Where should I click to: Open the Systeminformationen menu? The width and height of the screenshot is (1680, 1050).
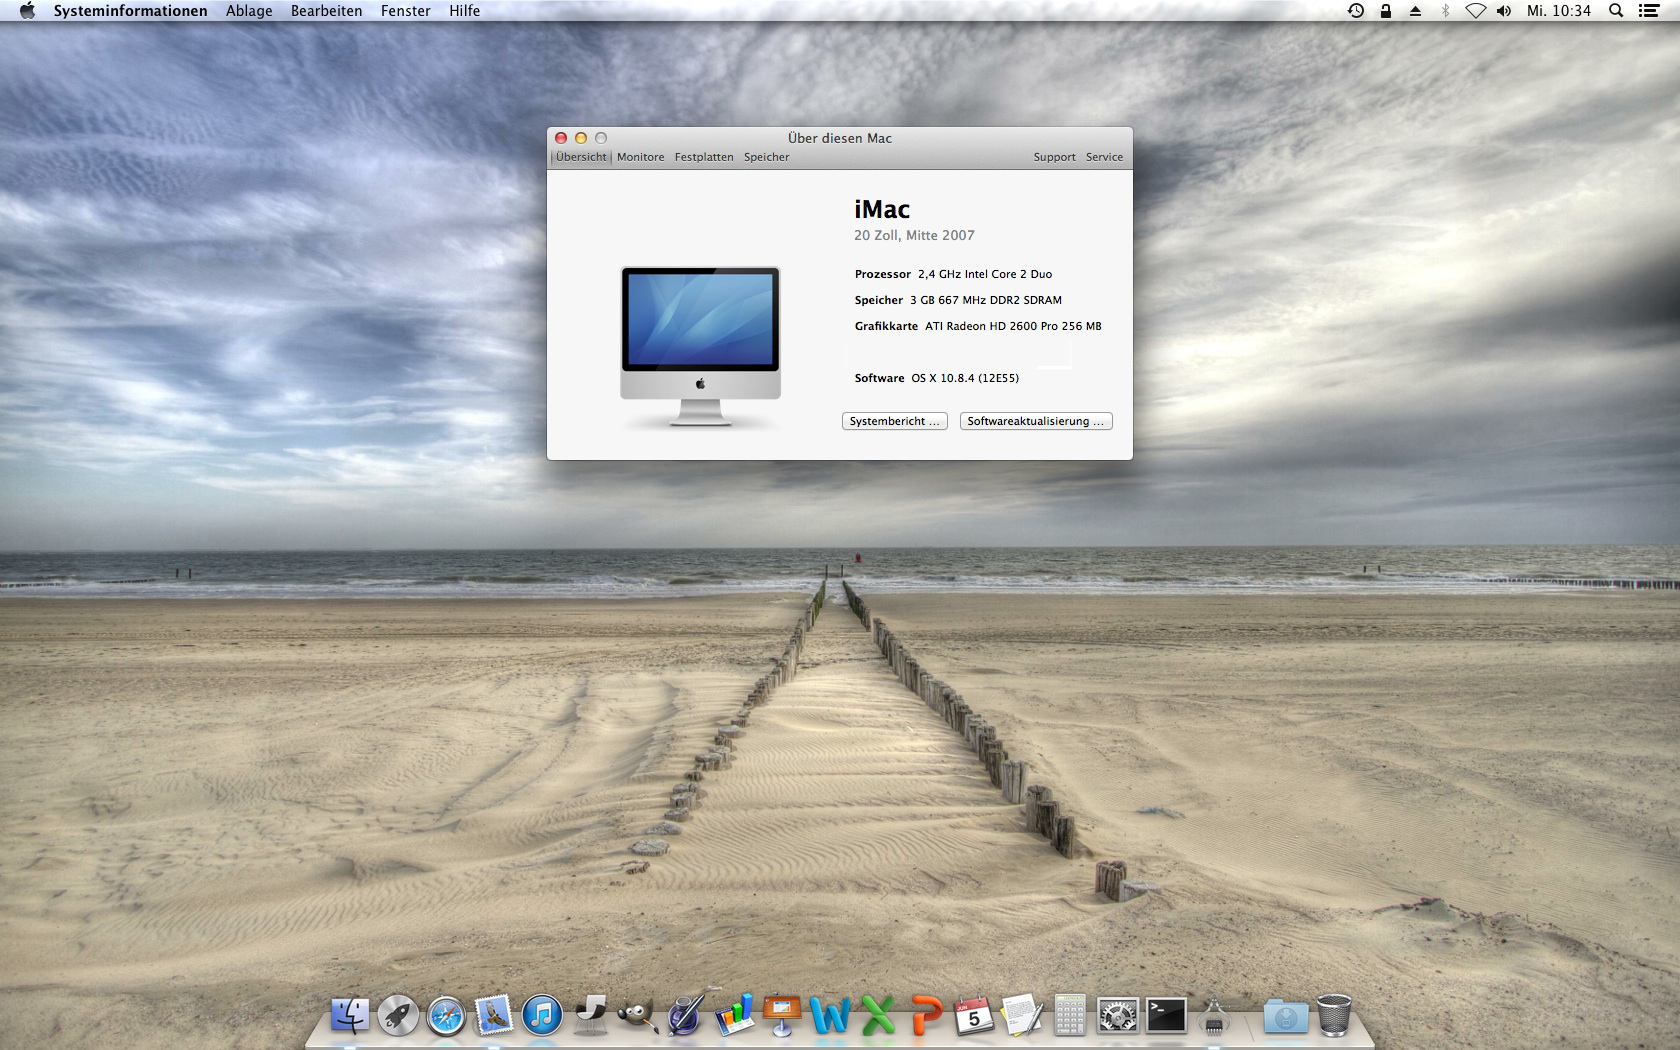[131, 11]
